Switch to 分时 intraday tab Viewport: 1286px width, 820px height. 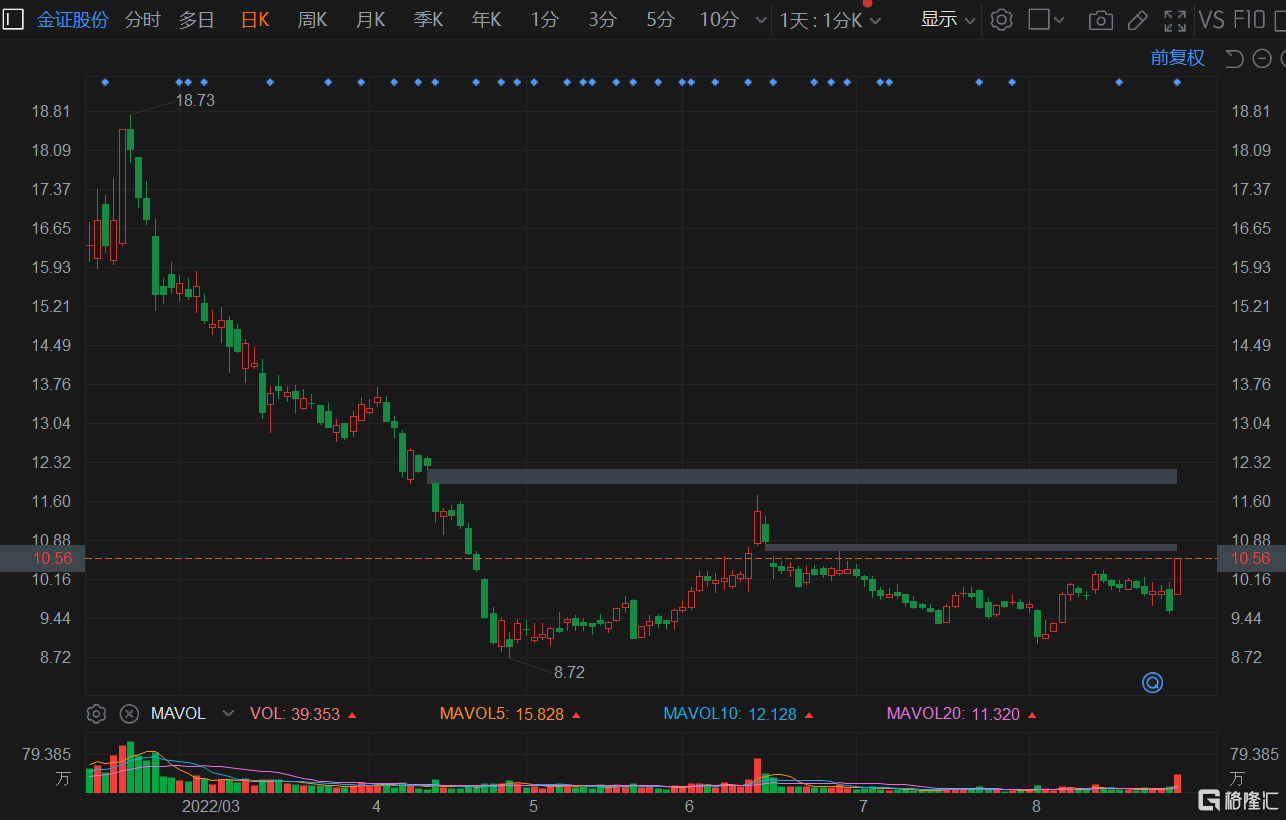(x=142, y=19)
